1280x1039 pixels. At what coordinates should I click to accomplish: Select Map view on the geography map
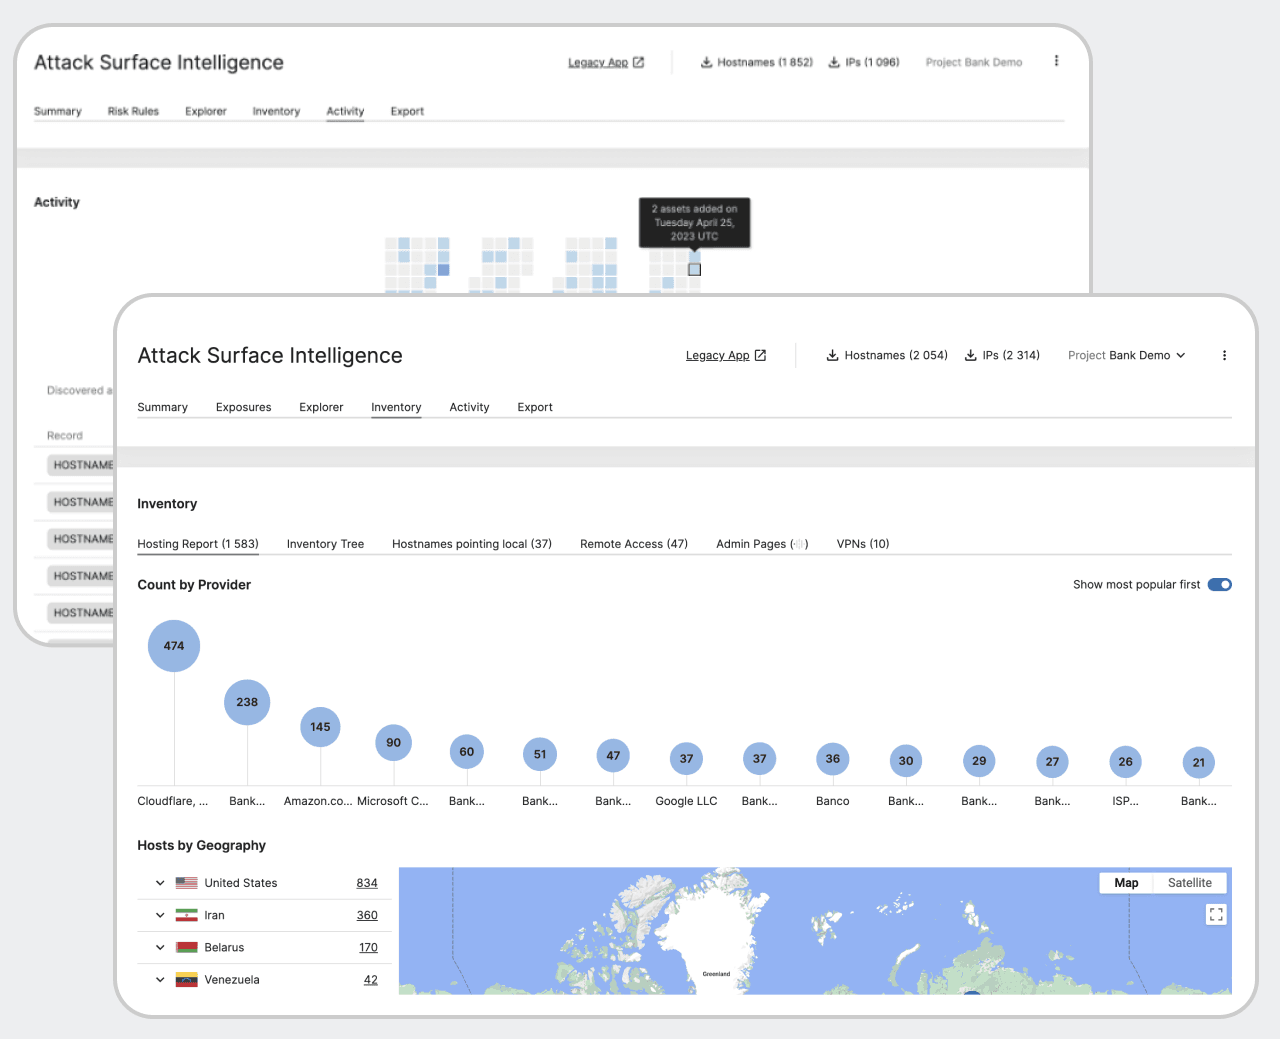[x=1126, y=882]
